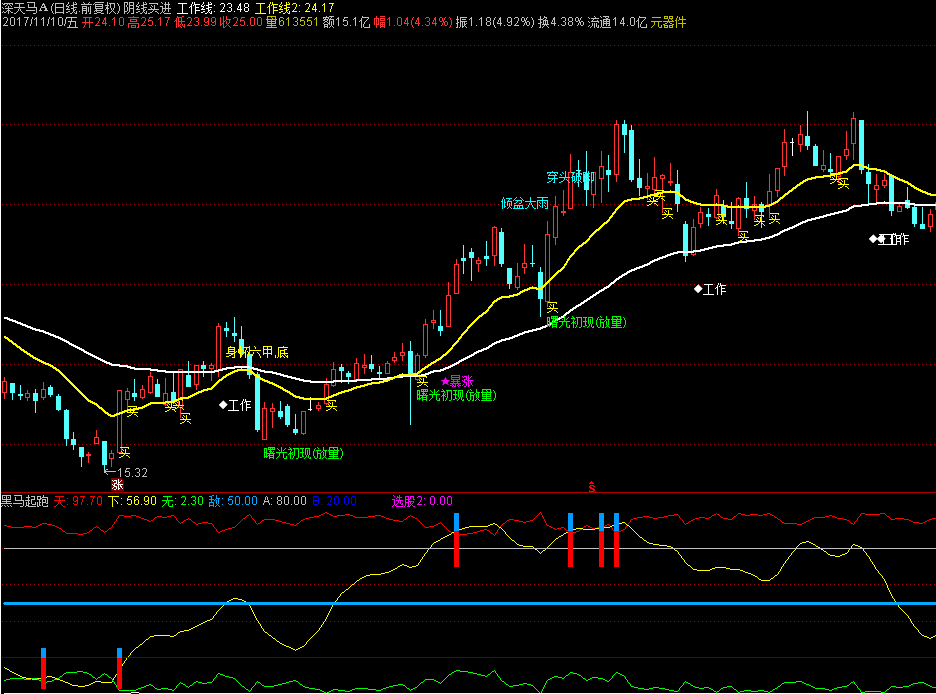Click the date 2017/11/10/五

[40, 23]
